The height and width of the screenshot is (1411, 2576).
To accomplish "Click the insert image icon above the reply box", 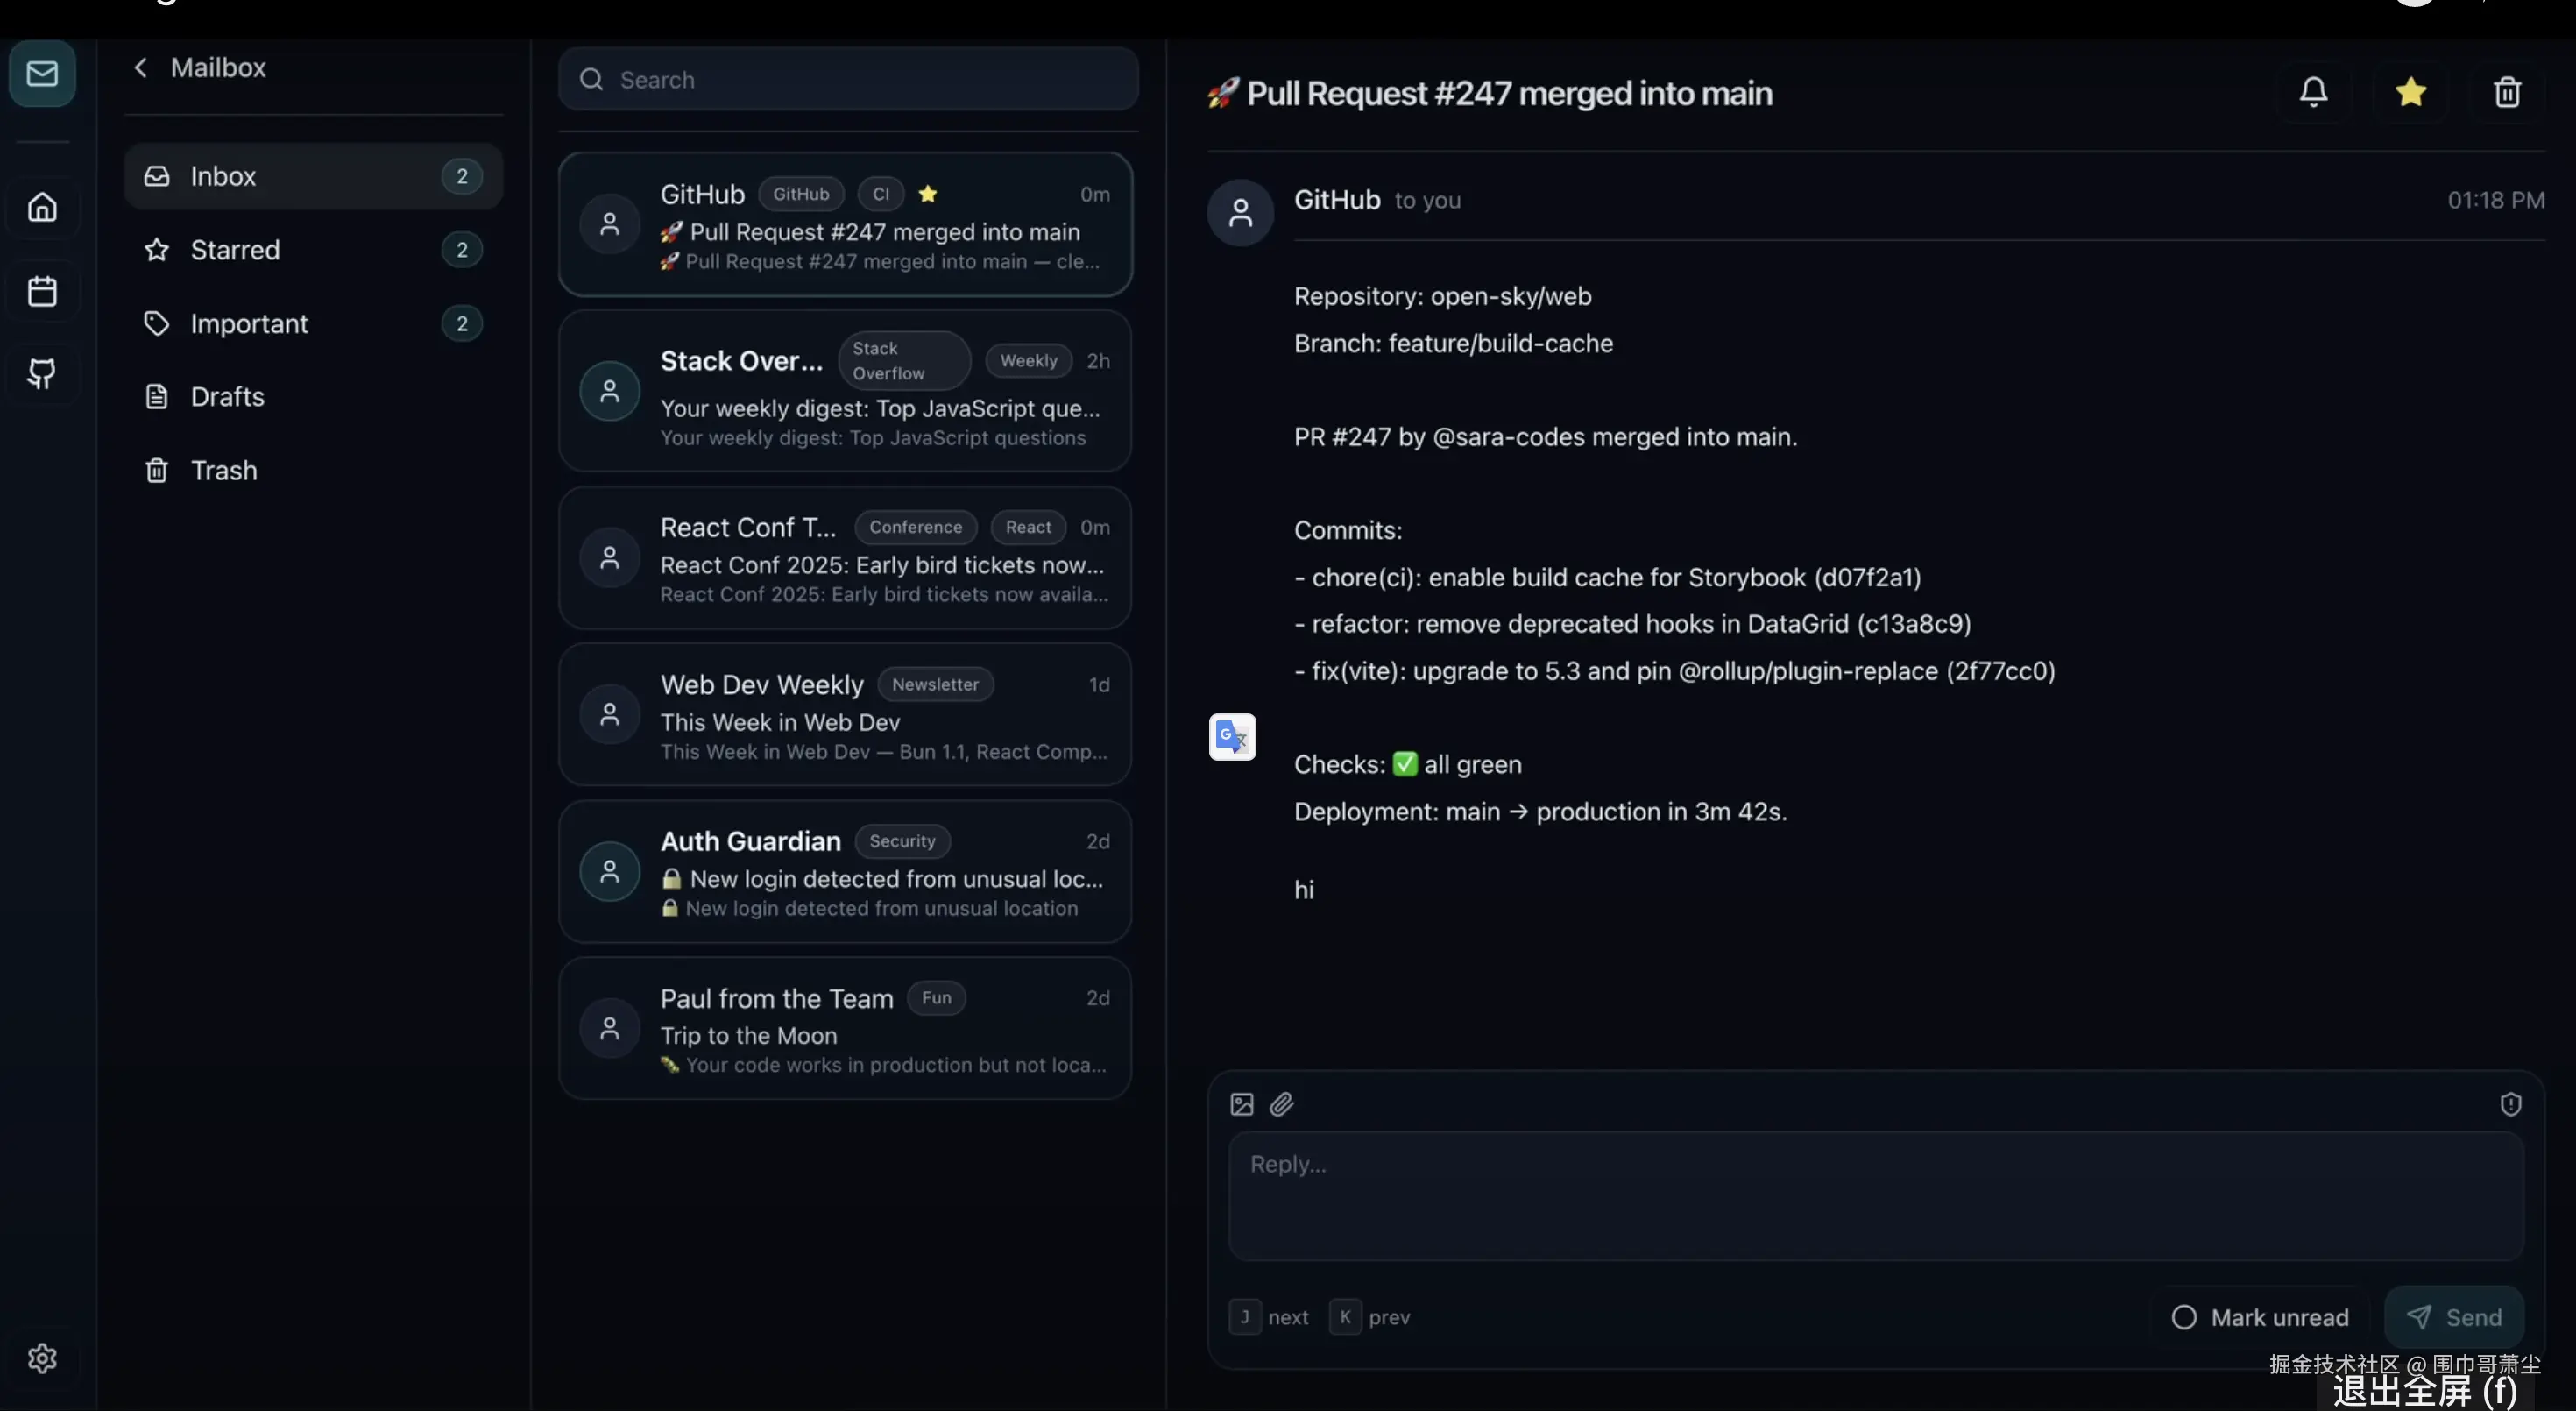I will pyautogui.click(x=1241, y=1104).
